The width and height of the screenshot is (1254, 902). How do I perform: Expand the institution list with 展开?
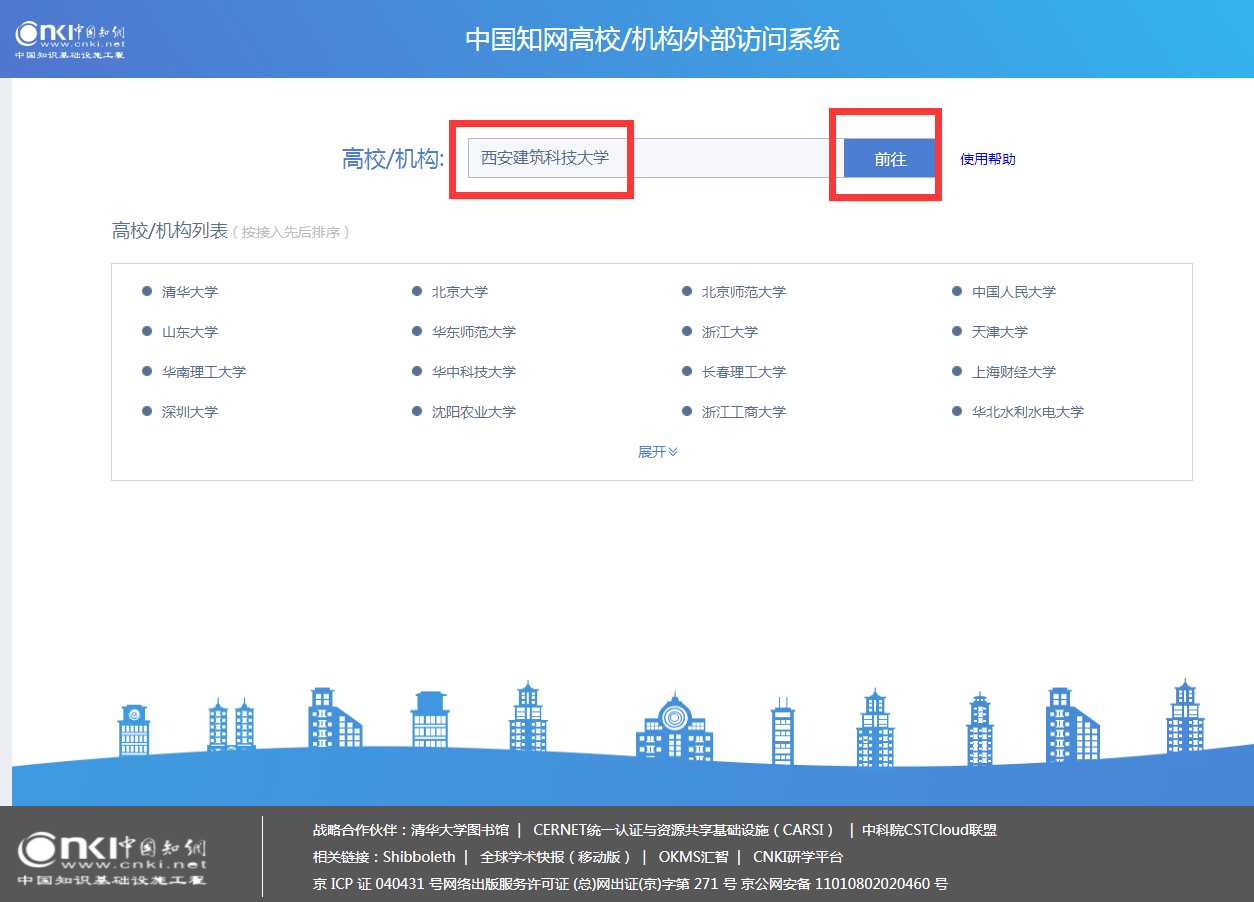click(x=658, y=452)
